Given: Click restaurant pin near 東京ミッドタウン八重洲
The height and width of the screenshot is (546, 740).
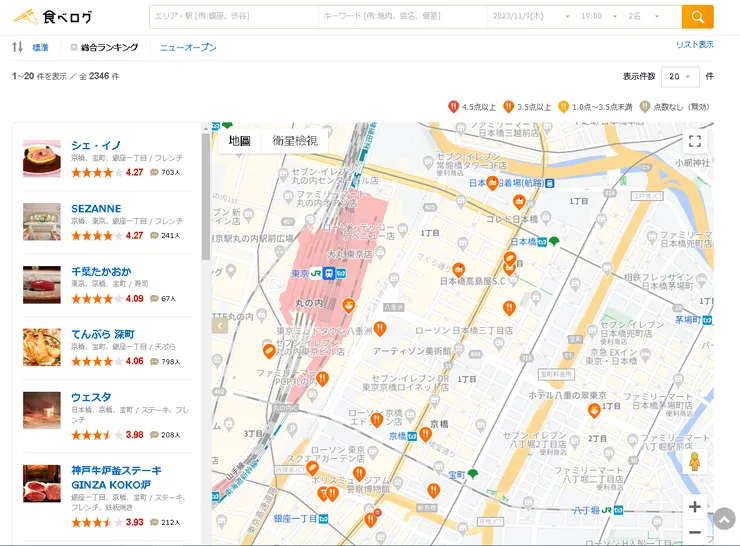Looking at the screenshot, I should (x=380, y=328).
